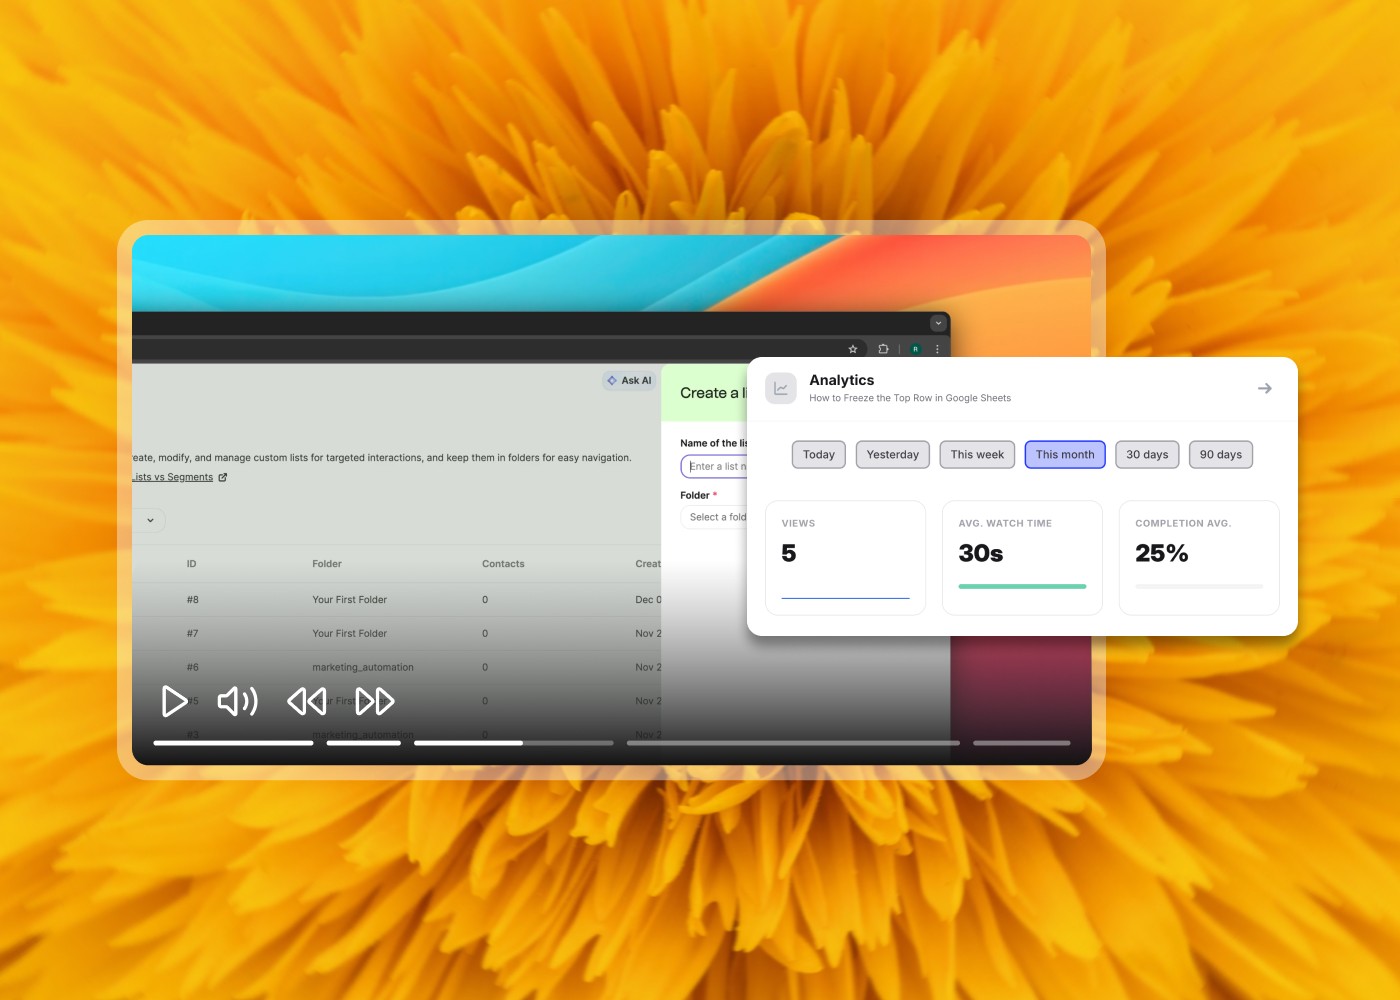
Task: Click the ID column header
Action: [x=191, y=564]
